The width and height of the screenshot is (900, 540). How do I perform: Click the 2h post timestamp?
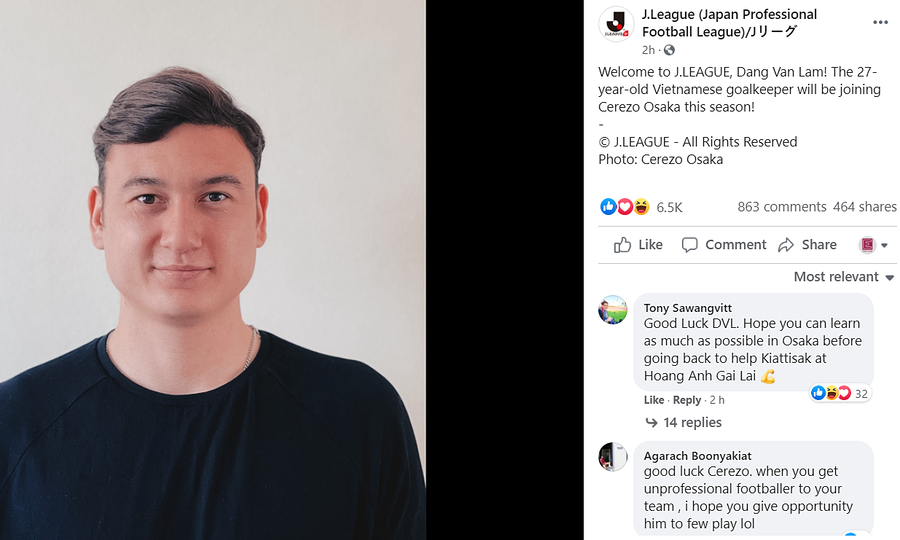(x=648, y=50)
